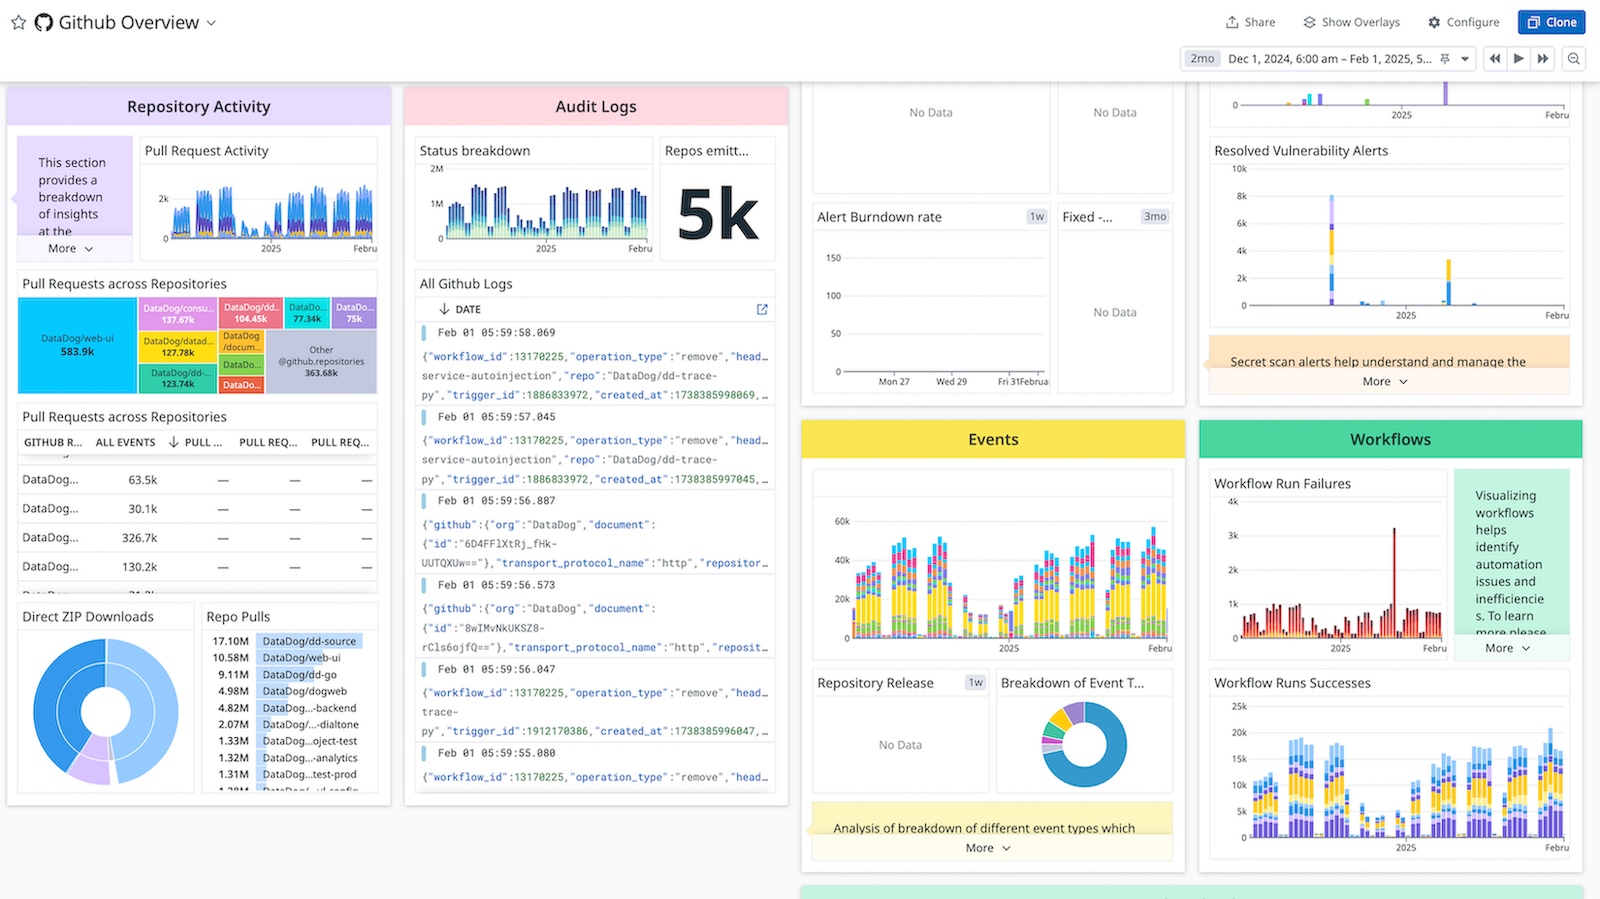The image size is (1600, 899).
Task: Click the table row with 63.5k
Action: [x=198, y=480]
